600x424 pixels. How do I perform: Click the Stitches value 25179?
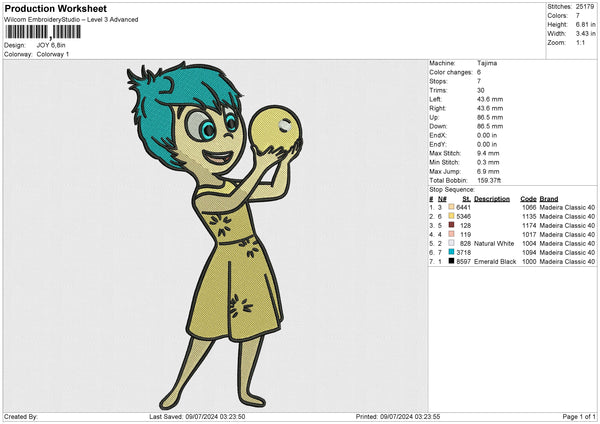(585, 7)
